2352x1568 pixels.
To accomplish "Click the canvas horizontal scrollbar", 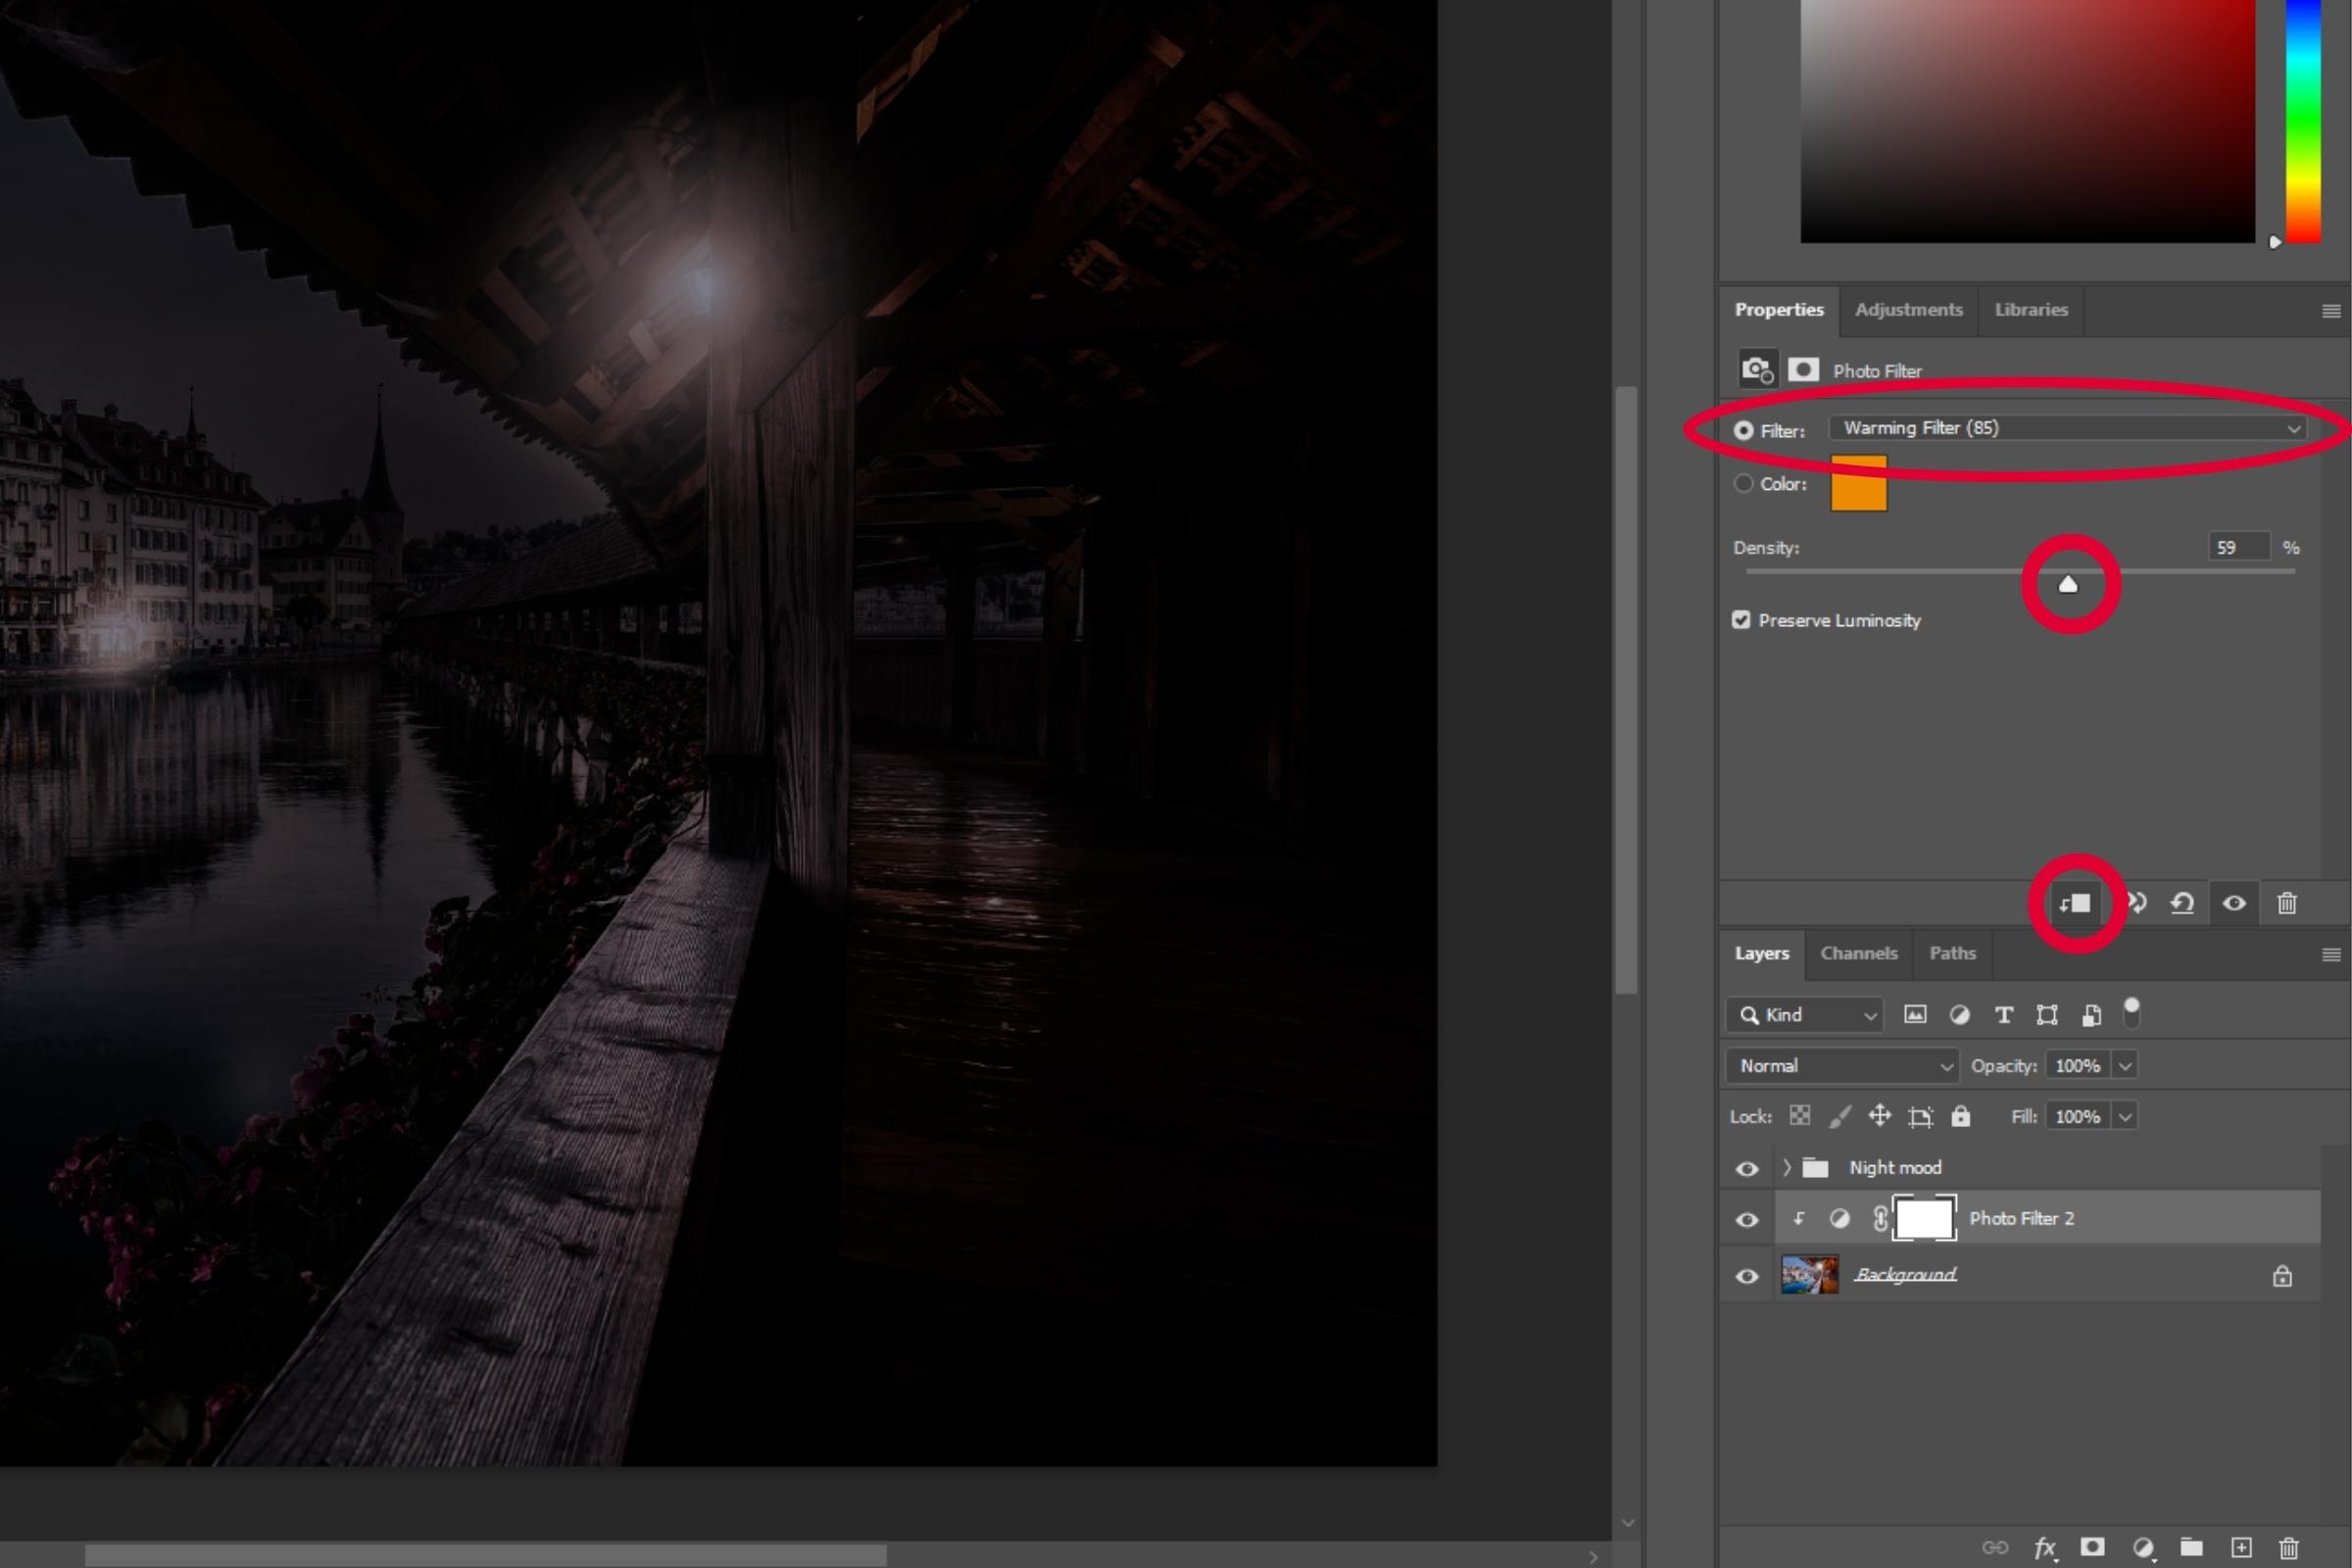I will [x=485, y=1557].
